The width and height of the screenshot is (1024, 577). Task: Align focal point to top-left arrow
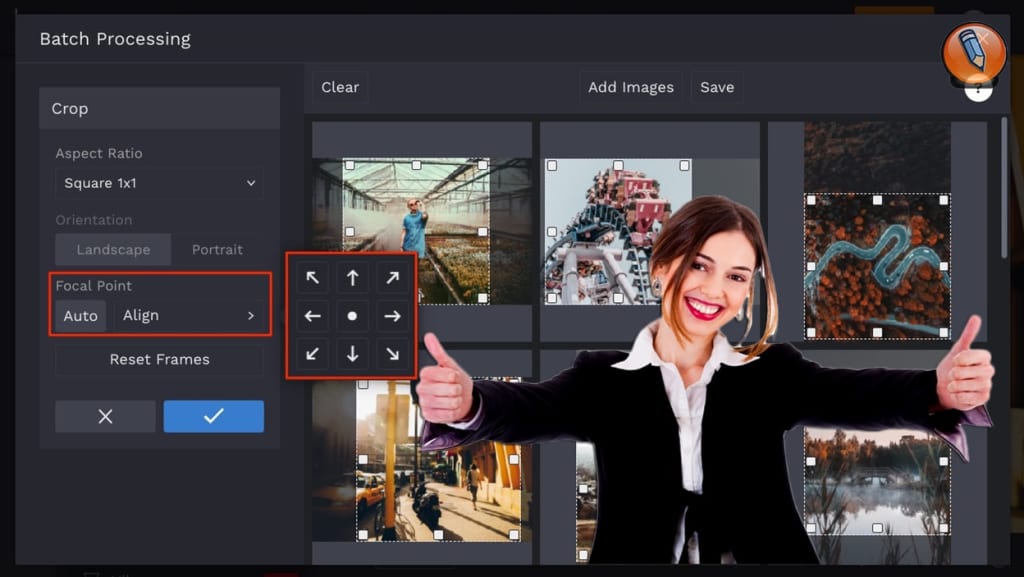click(313, 278)
